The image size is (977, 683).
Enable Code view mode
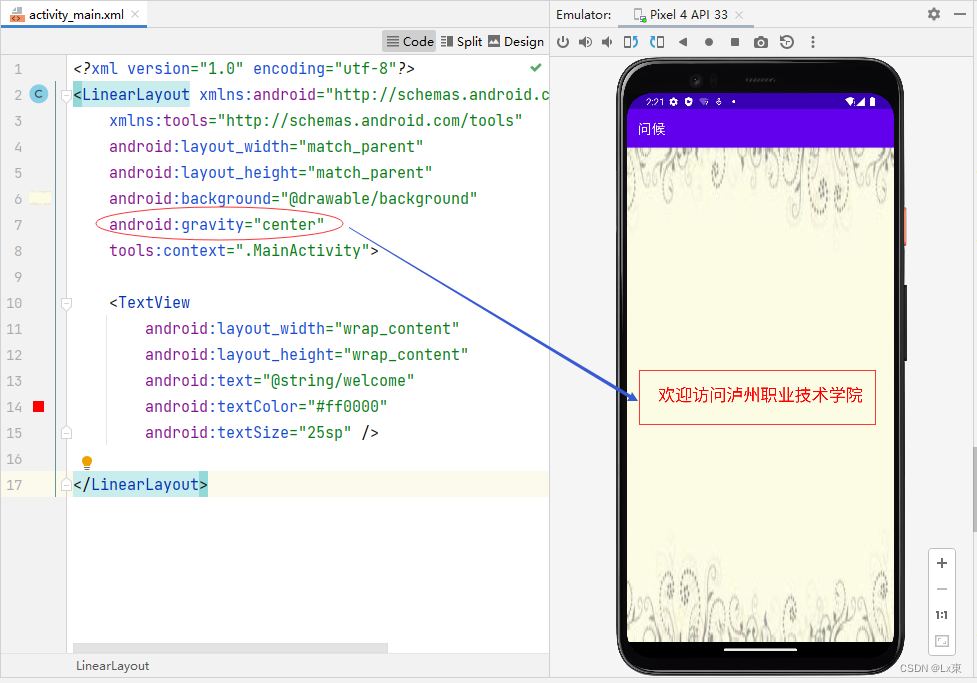tap(409, 41)
